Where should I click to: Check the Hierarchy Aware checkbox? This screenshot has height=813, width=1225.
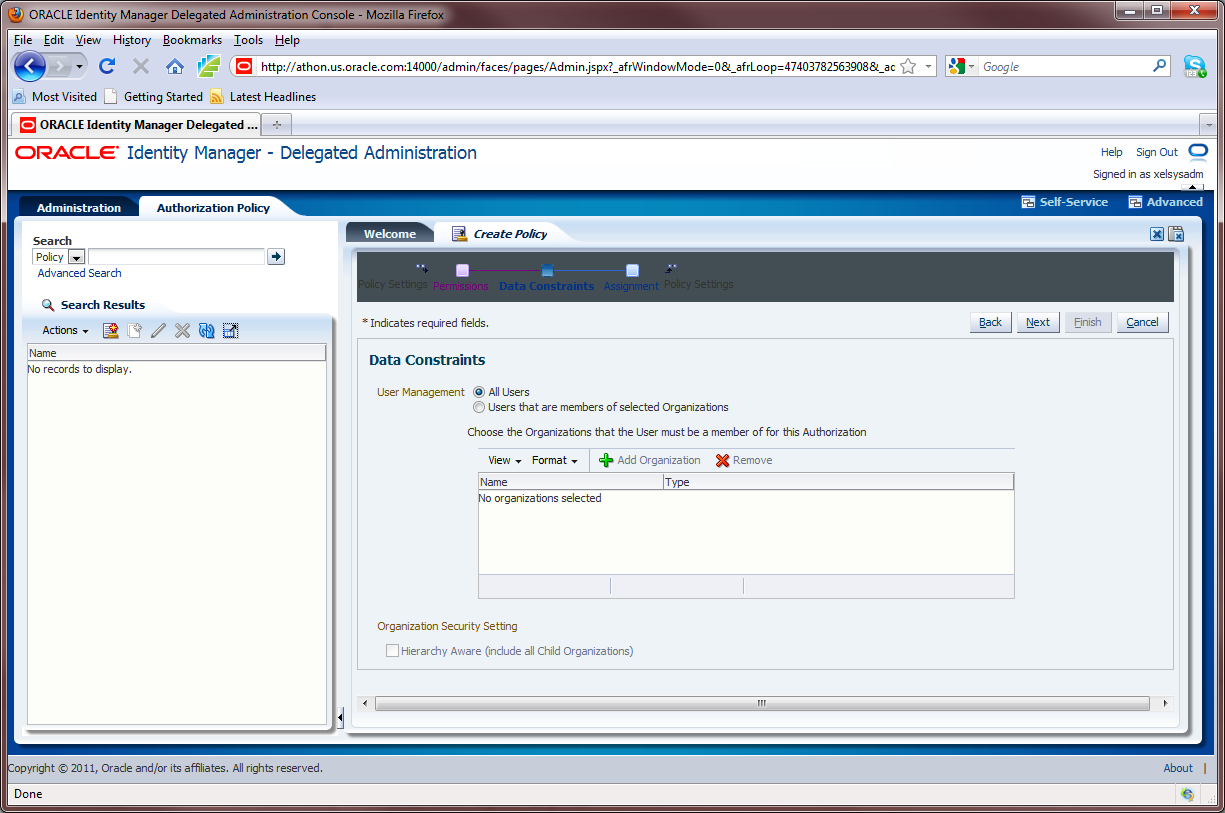[x=393, y=651]
